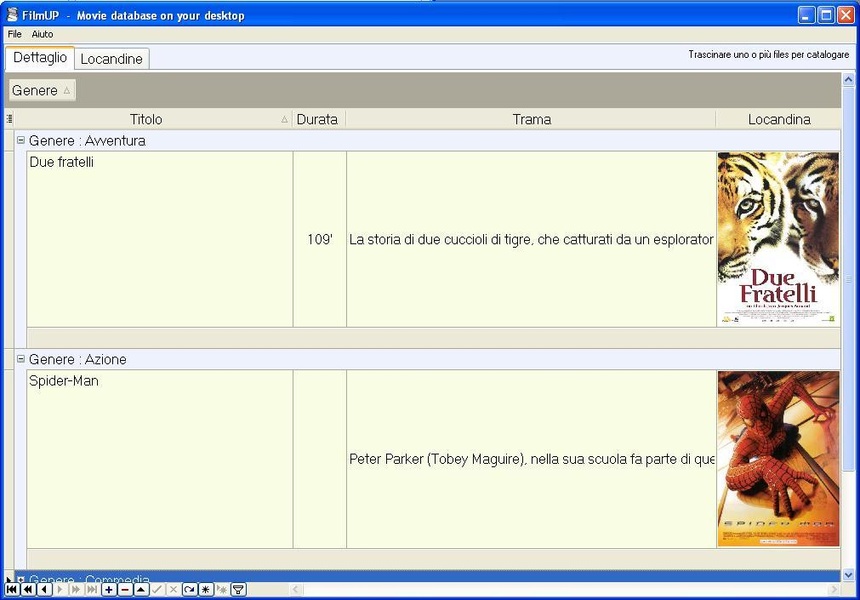Minimize the FilmUP window
This screenshot has width=860, height=600.
[x=806, y=15]
